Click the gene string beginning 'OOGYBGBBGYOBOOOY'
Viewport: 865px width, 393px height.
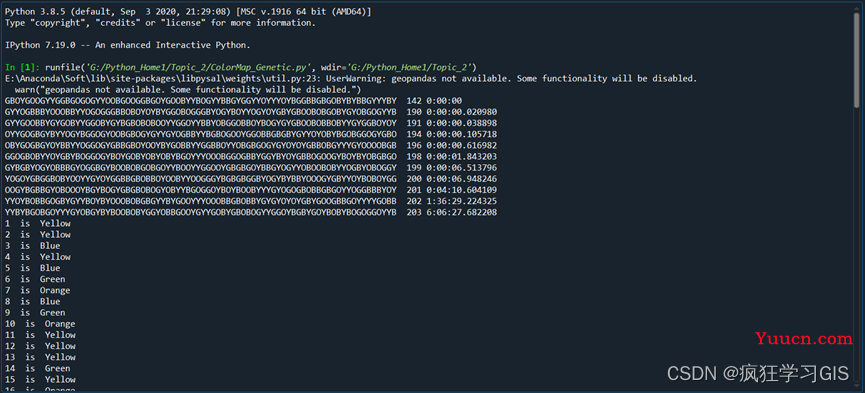(201, 190)
